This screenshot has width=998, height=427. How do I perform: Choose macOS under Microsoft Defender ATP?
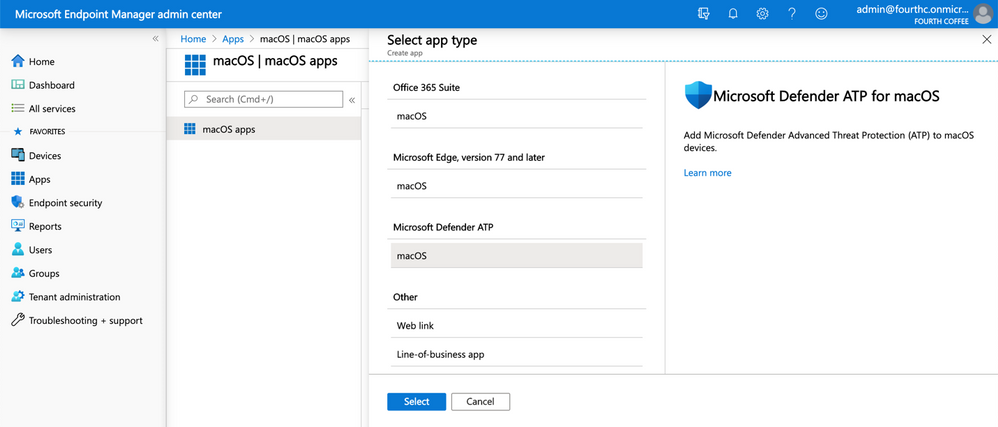517,256
